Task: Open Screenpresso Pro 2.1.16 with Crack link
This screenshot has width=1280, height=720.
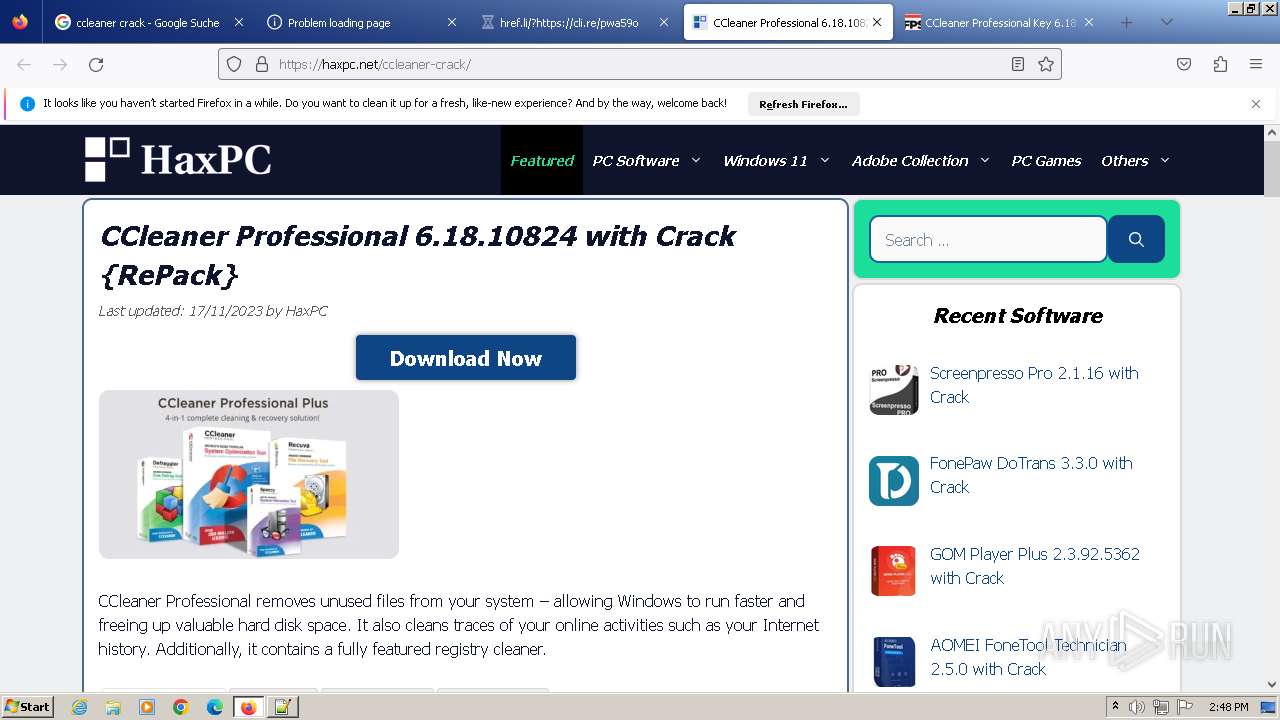Action: pos(1034,385)
